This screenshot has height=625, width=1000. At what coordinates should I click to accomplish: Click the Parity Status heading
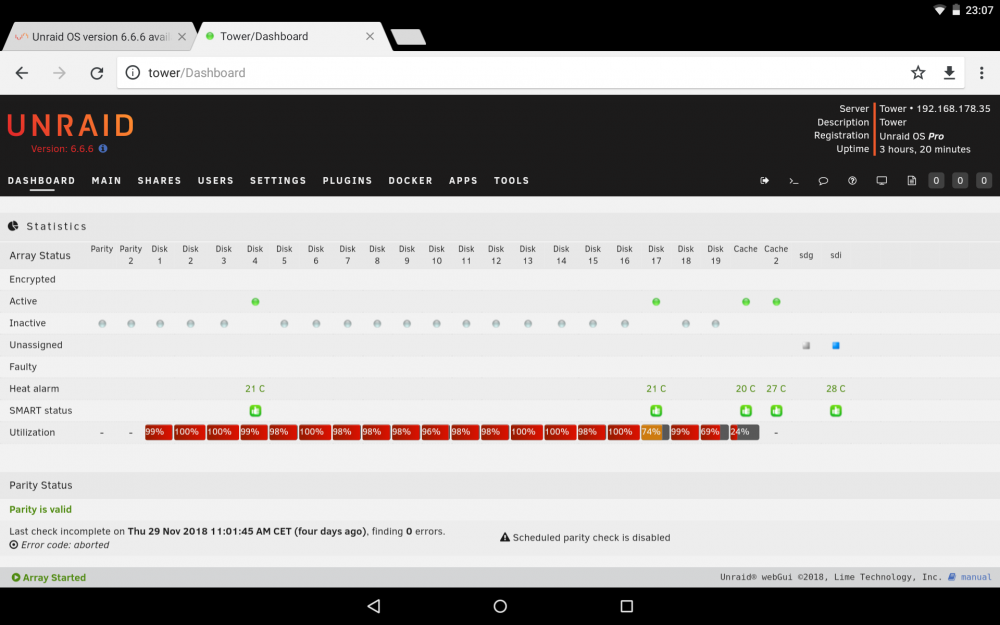pyautogui.click(x=41, y=485)
